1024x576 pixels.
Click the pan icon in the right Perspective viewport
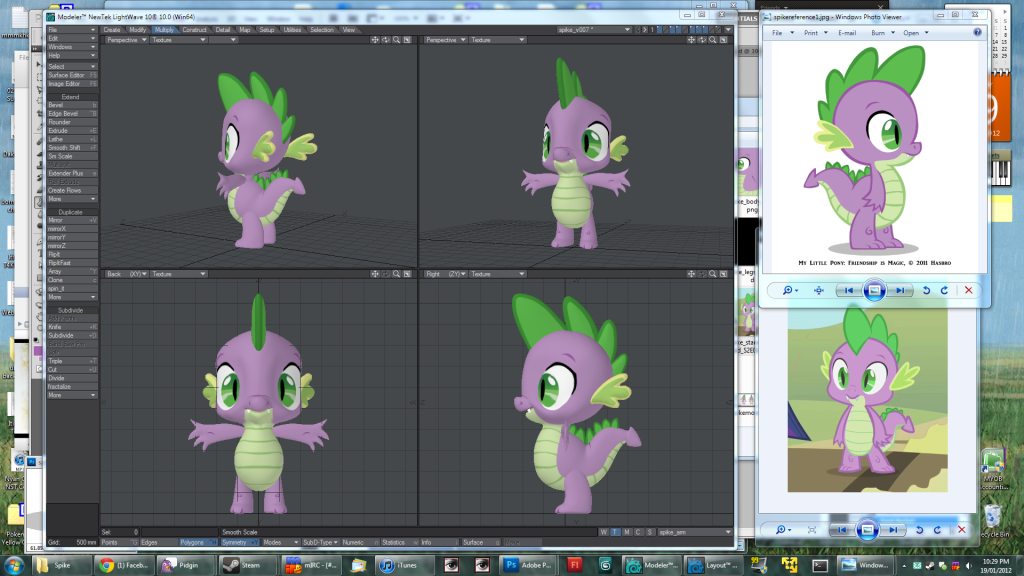coord(691,40)
